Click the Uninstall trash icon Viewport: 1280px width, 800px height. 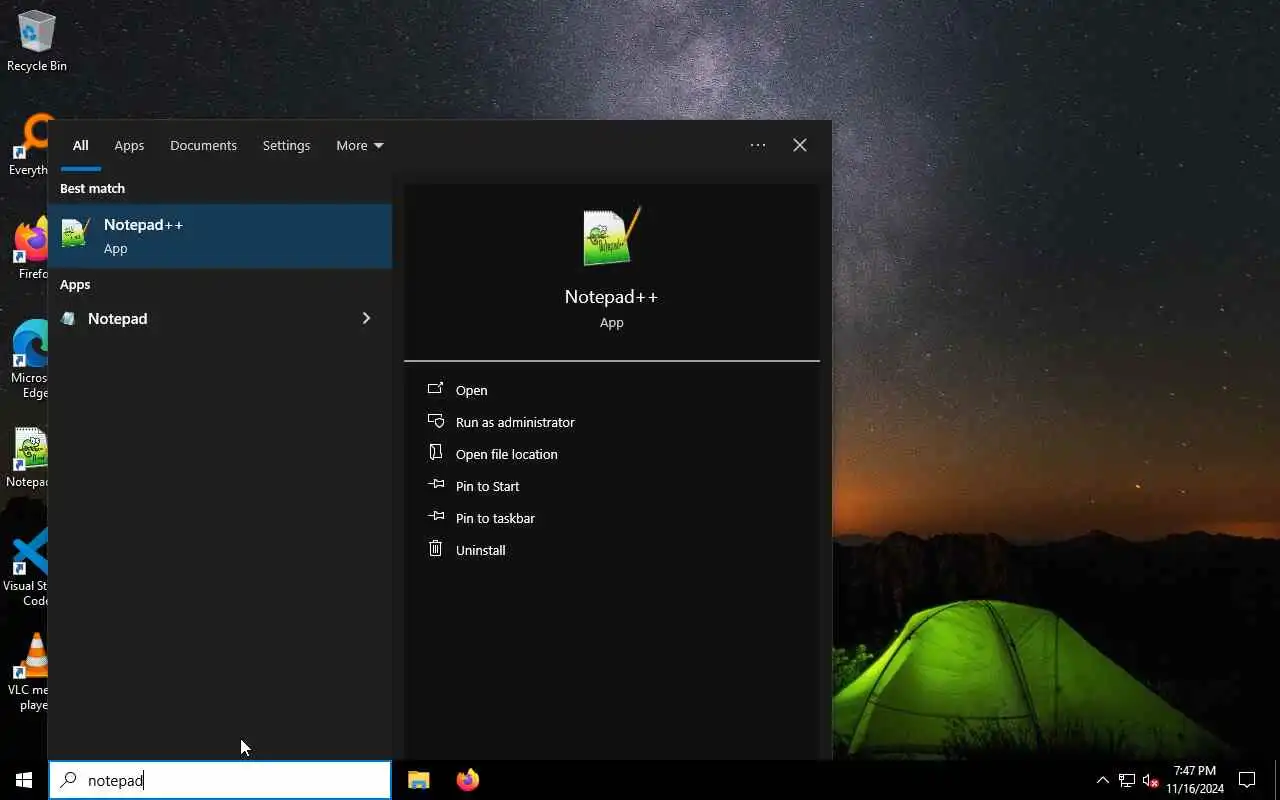point(435,548)
